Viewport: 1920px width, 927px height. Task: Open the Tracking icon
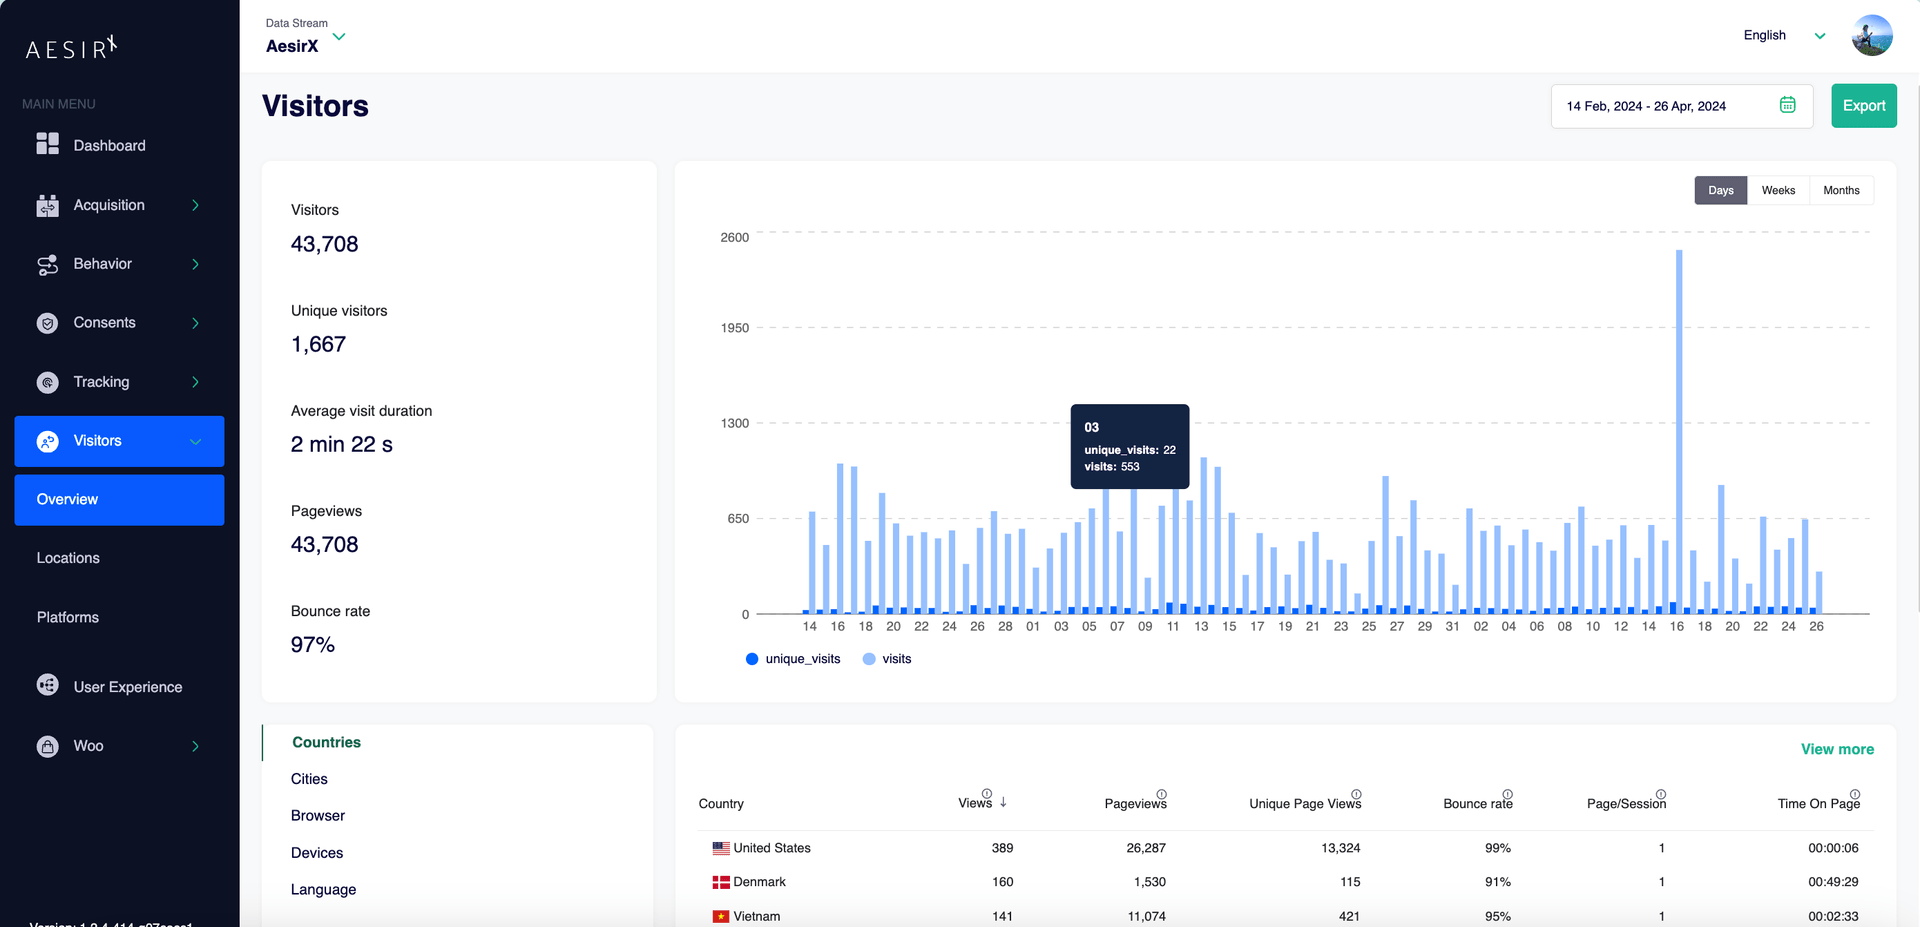47,382
